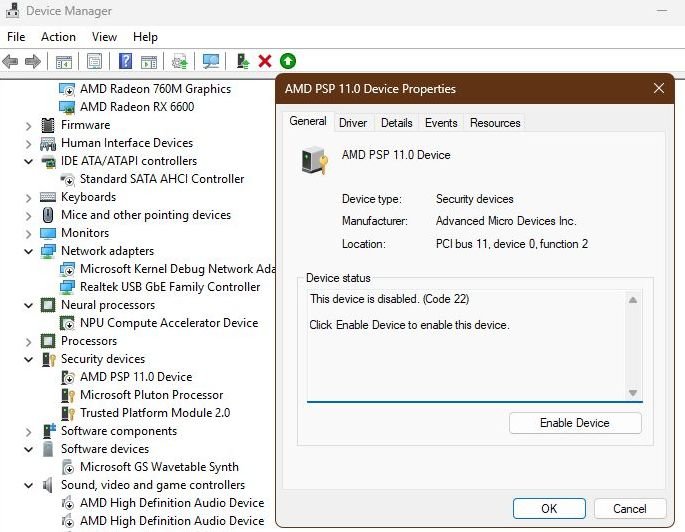Click Scan for hardware changes monitor icon
Screen dimensions: 685x532
[x=211, y=62]
